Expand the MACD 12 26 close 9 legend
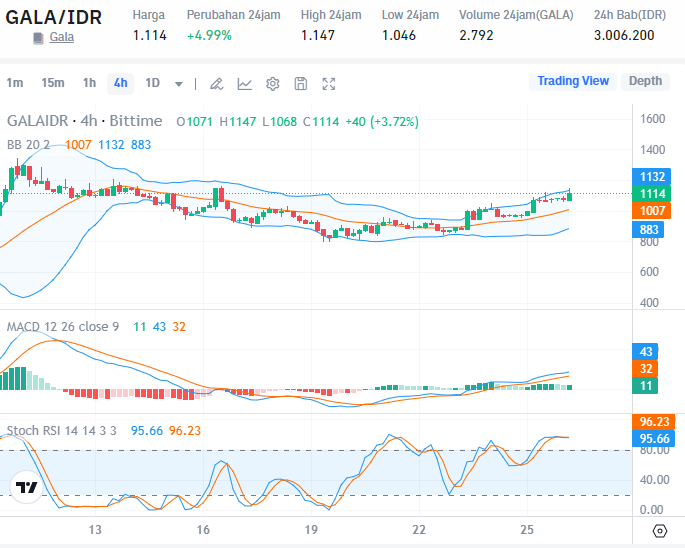The image size is (685, 548). [x=63, y=326]
